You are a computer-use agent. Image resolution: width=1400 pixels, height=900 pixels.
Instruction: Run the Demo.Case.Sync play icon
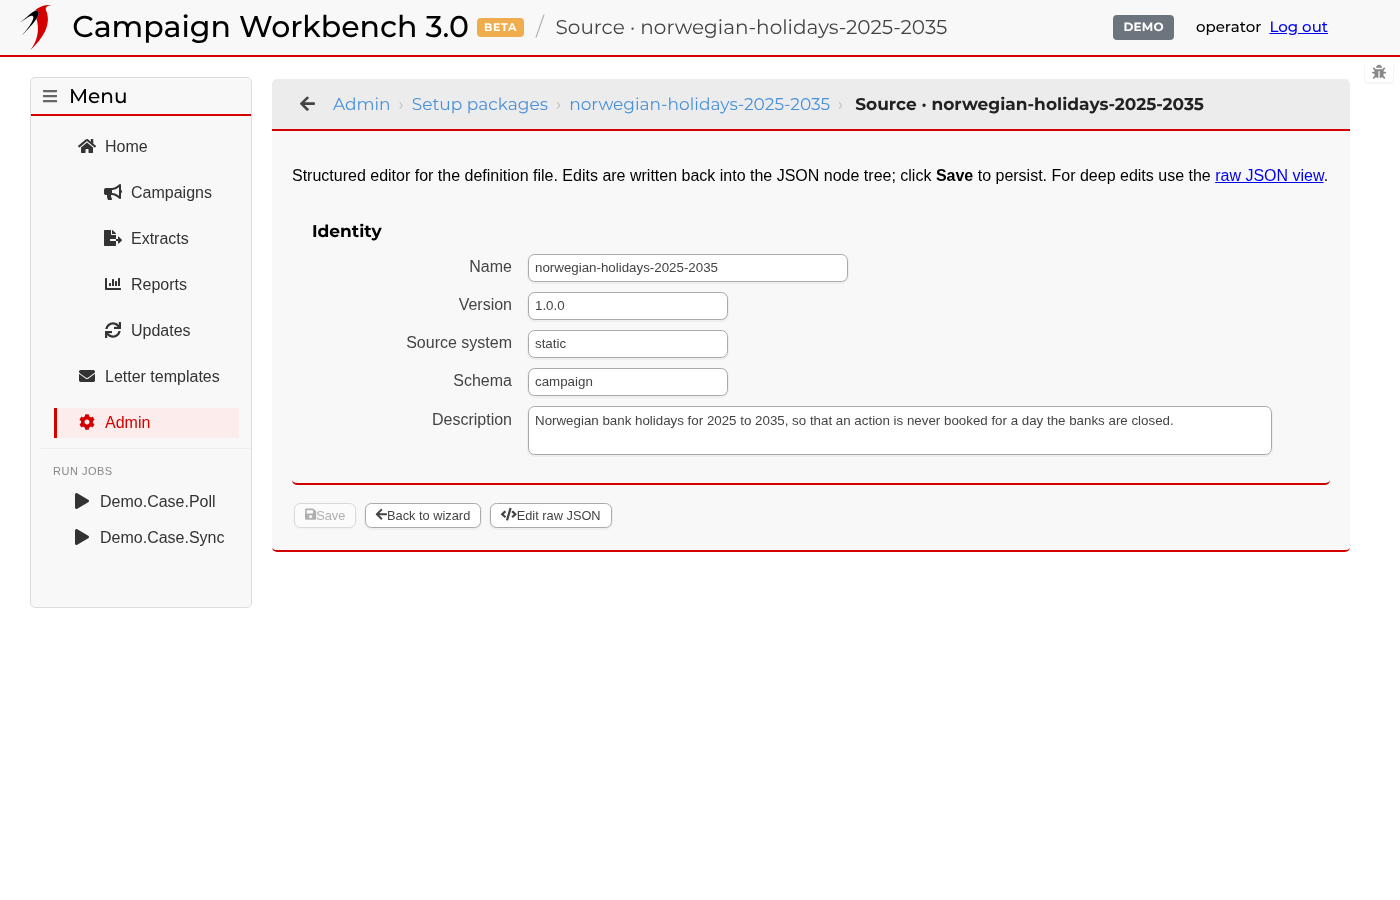[82, 537]
